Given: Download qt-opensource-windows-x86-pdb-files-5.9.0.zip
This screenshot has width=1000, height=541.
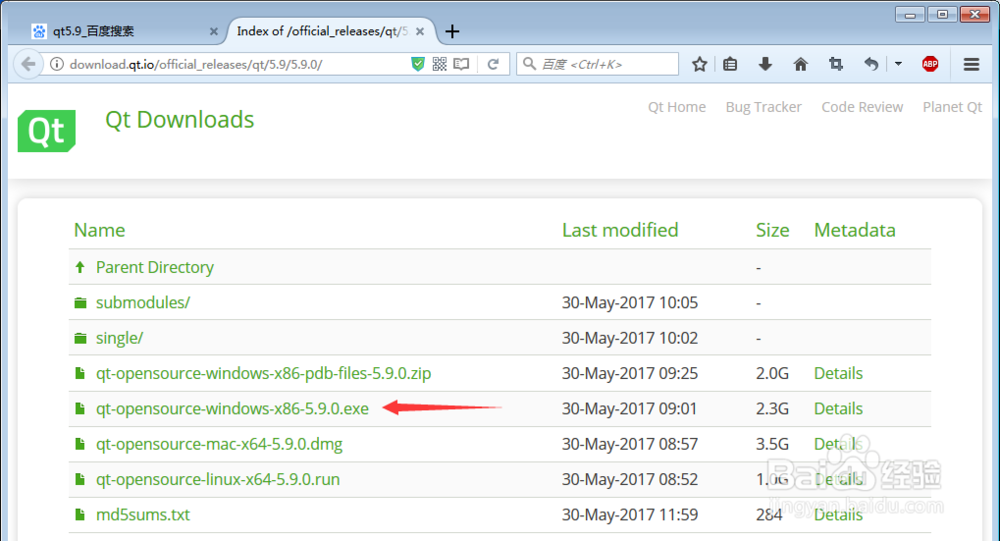Looking at the screenshot, I should [263, 373].
